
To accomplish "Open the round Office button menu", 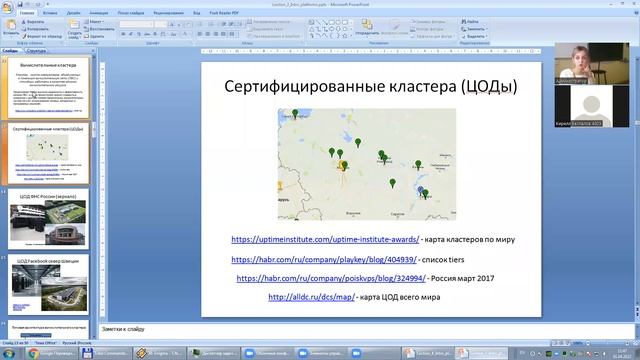I will 7,7.
